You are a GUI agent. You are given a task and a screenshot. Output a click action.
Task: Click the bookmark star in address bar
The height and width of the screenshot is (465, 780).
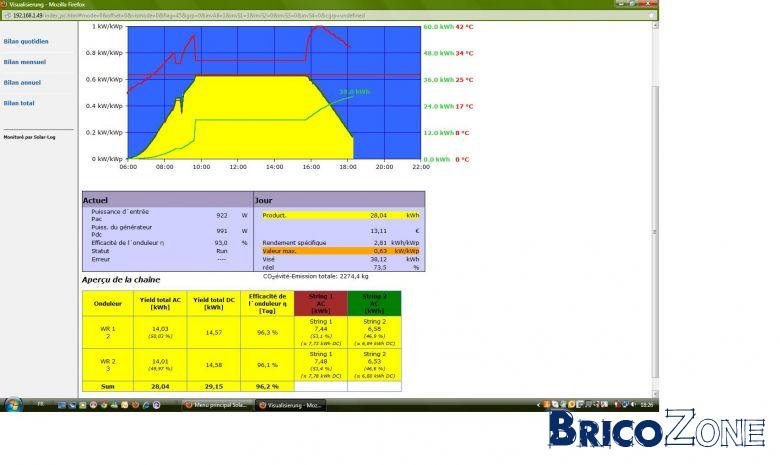[x=651, y=15]
